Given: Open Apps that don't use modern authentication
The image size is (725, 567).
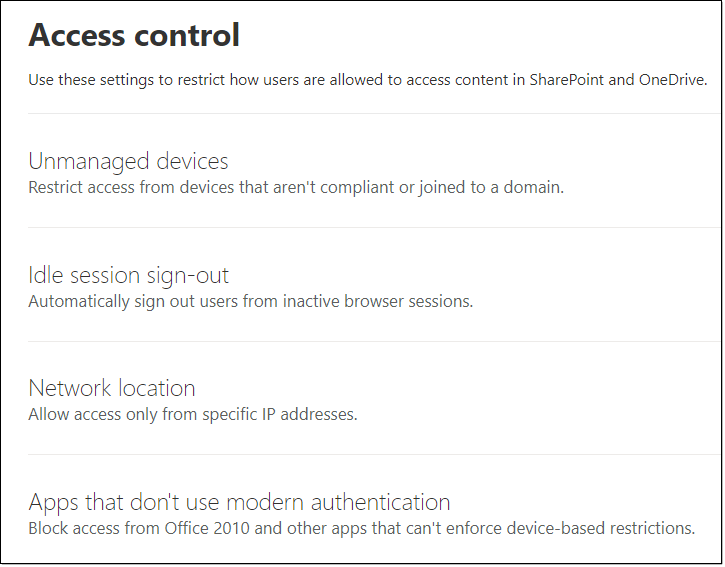Looking at the screenshot, I should (239, 501).
